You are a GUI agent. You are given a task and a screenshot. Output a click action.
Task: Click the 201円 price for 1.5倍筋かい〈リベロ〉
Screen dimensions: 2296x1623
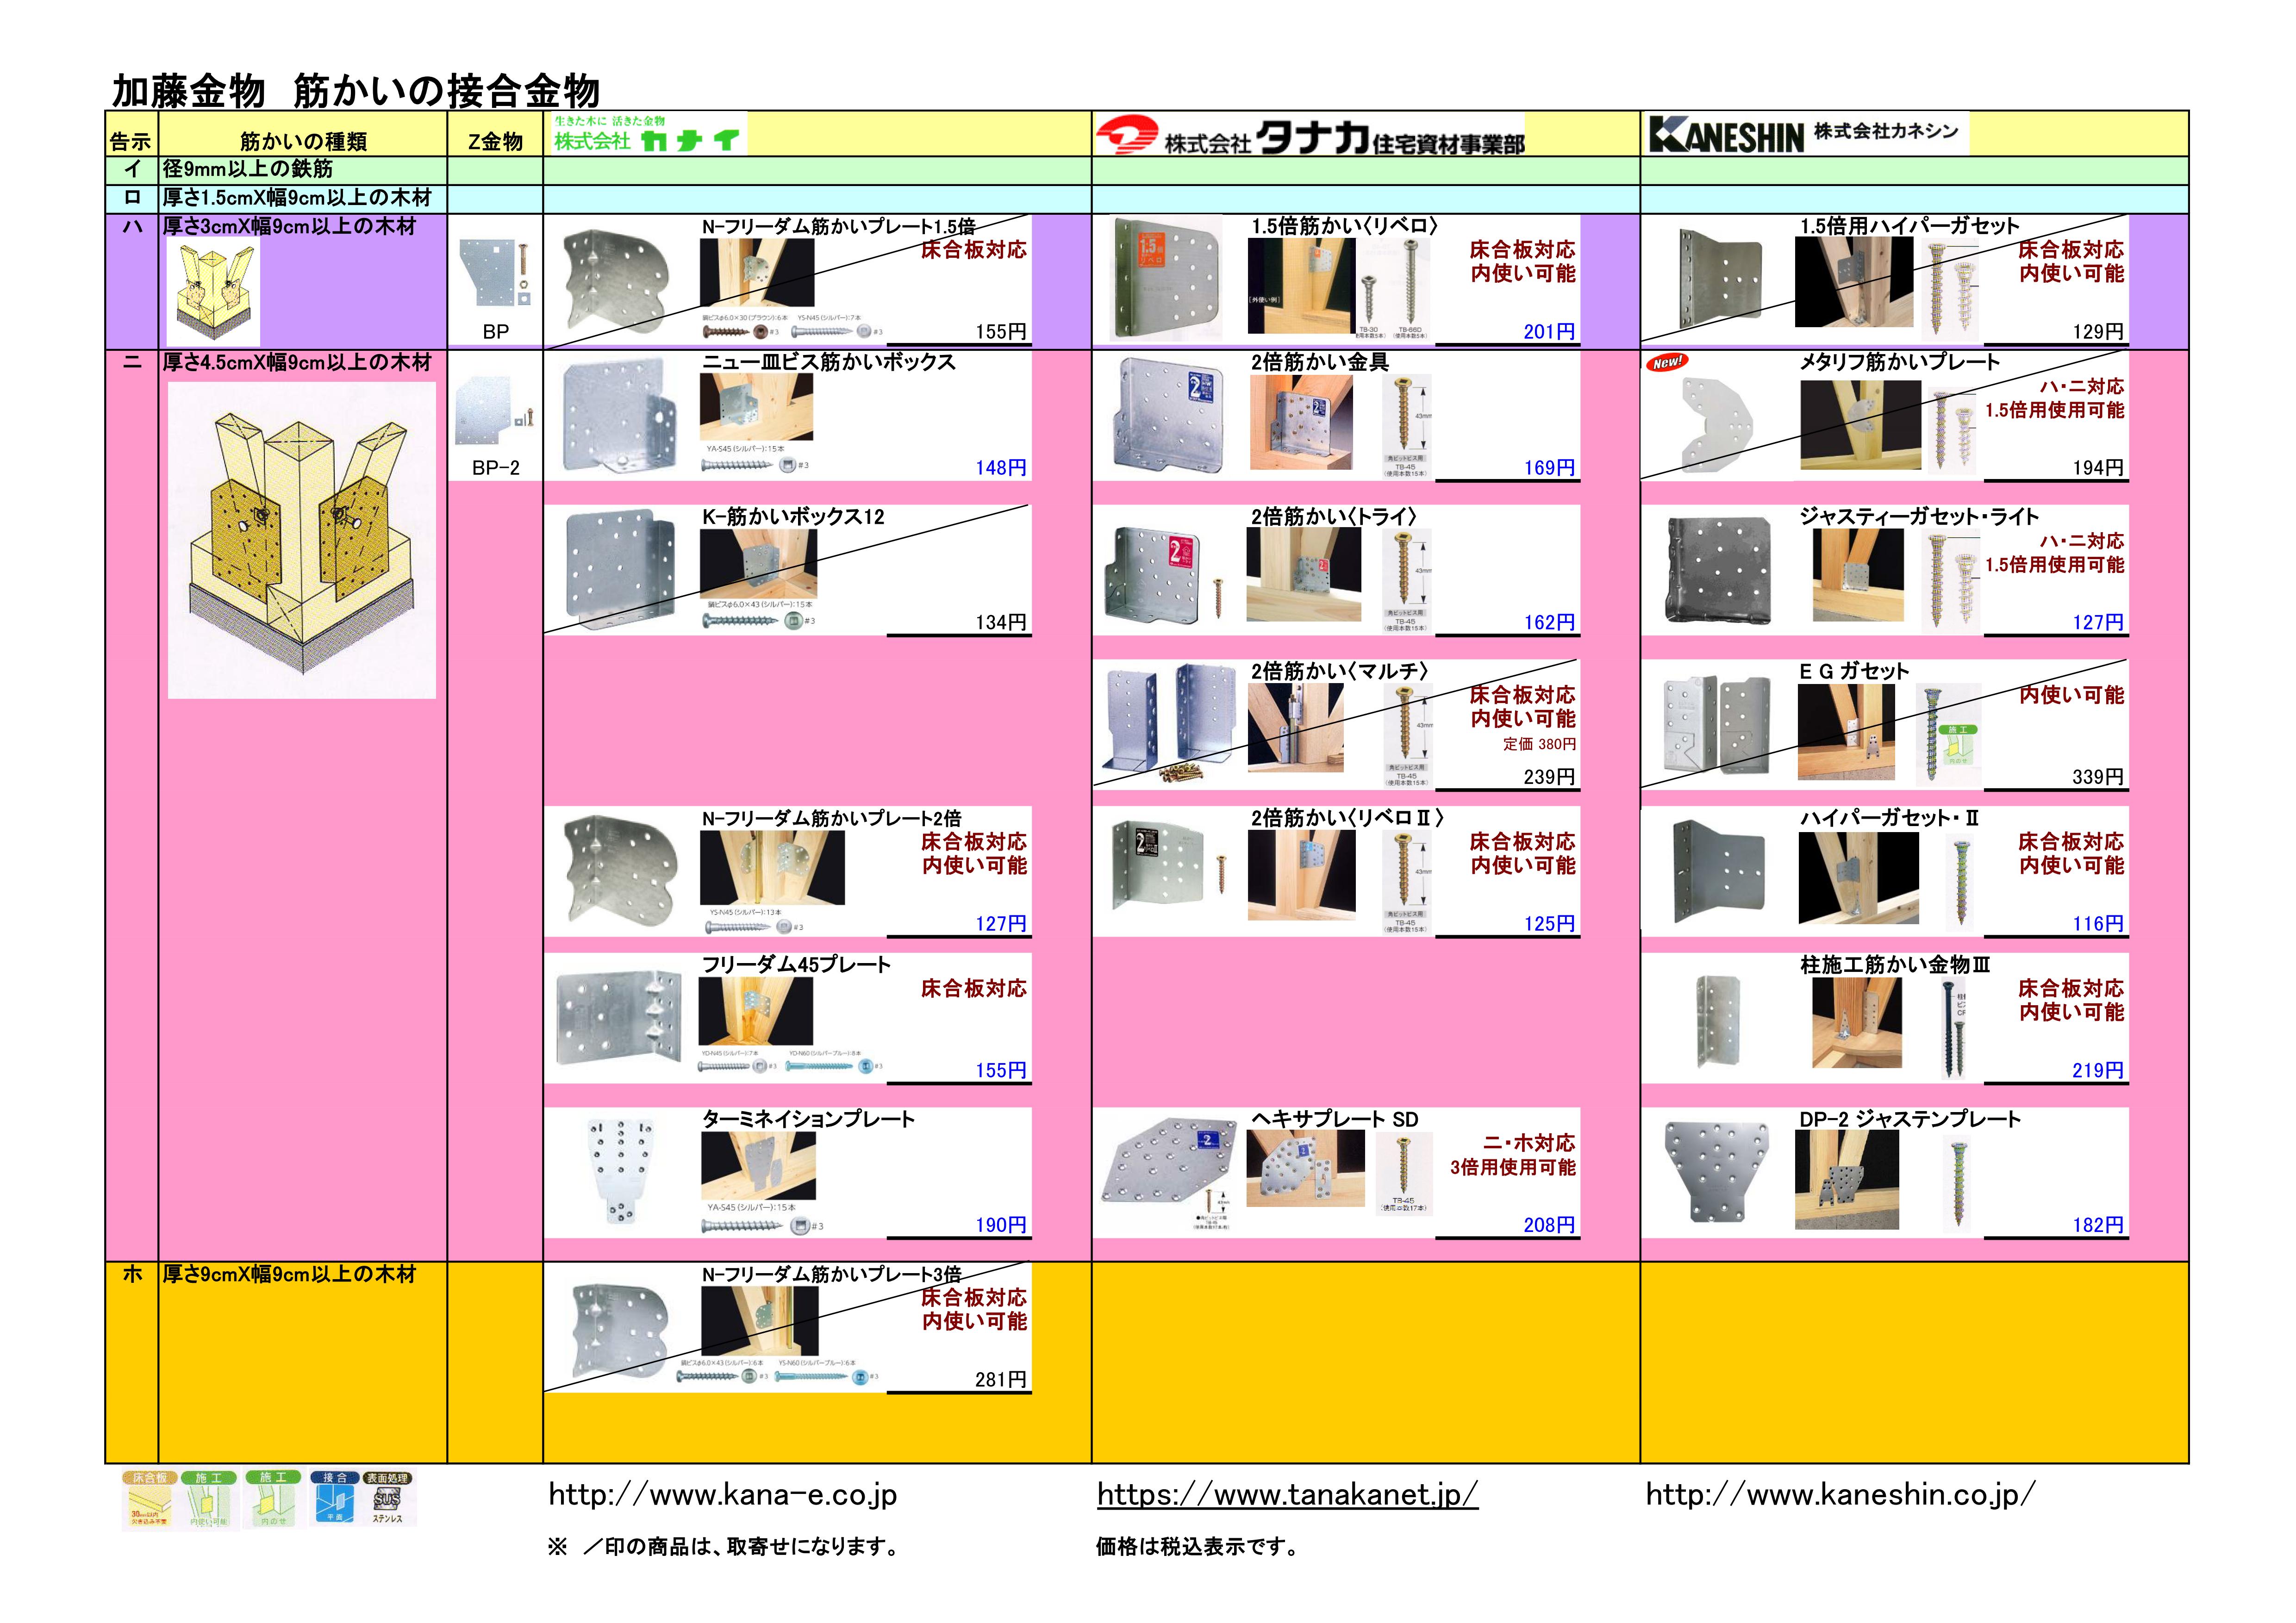1549,331
